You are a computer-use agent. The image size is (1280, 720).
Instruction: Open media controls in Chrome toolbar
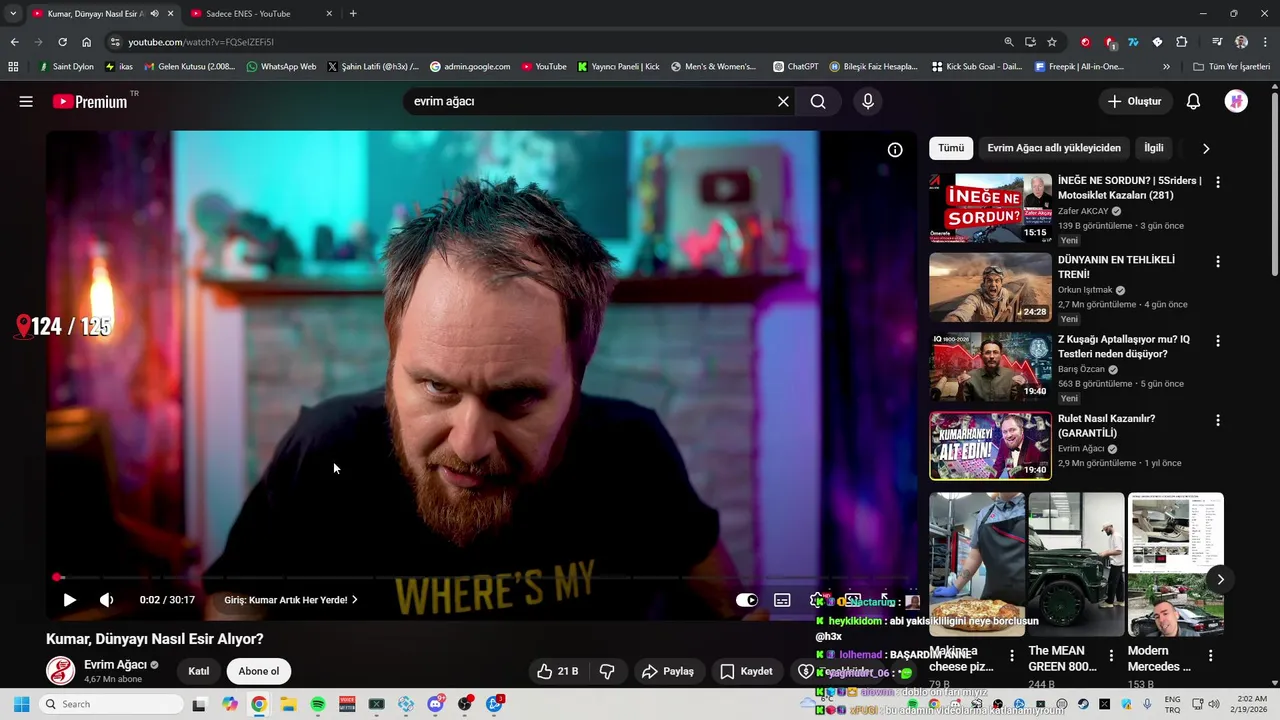1217,42
